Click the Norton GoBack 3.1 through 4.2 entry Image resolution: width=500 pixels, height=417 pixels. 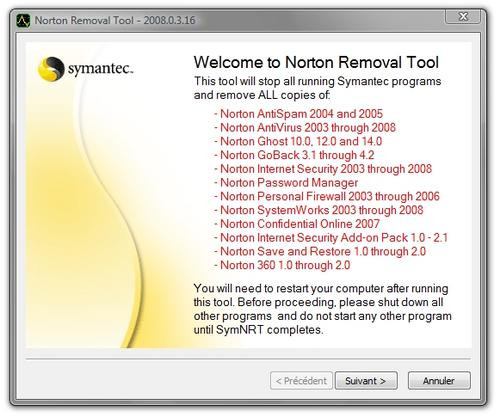tap(294, 155)
